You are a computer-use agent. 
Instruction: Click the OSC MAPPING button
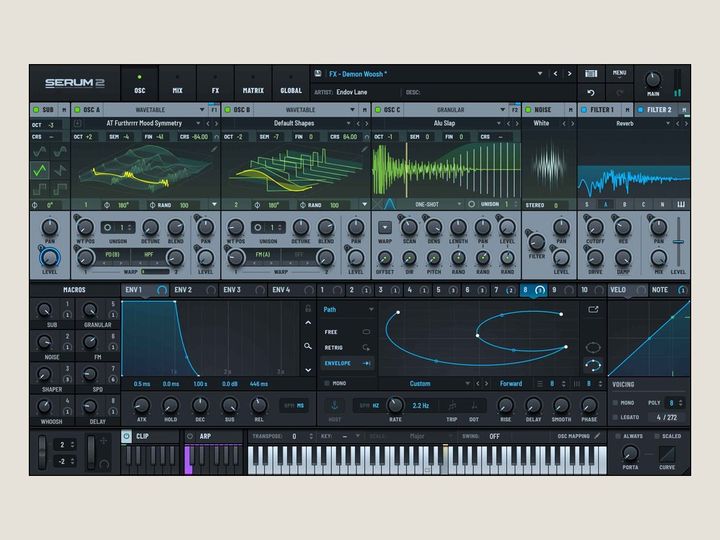tap(573, 436)
